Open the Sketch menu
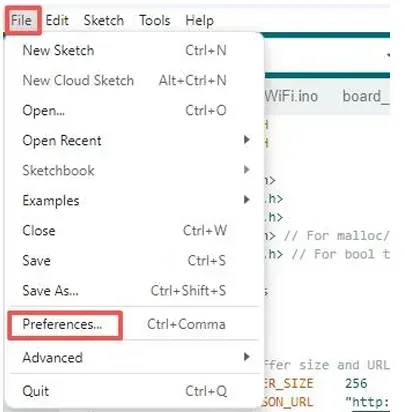This screenshot has height=412, width=405. click(x=104, y=20)
